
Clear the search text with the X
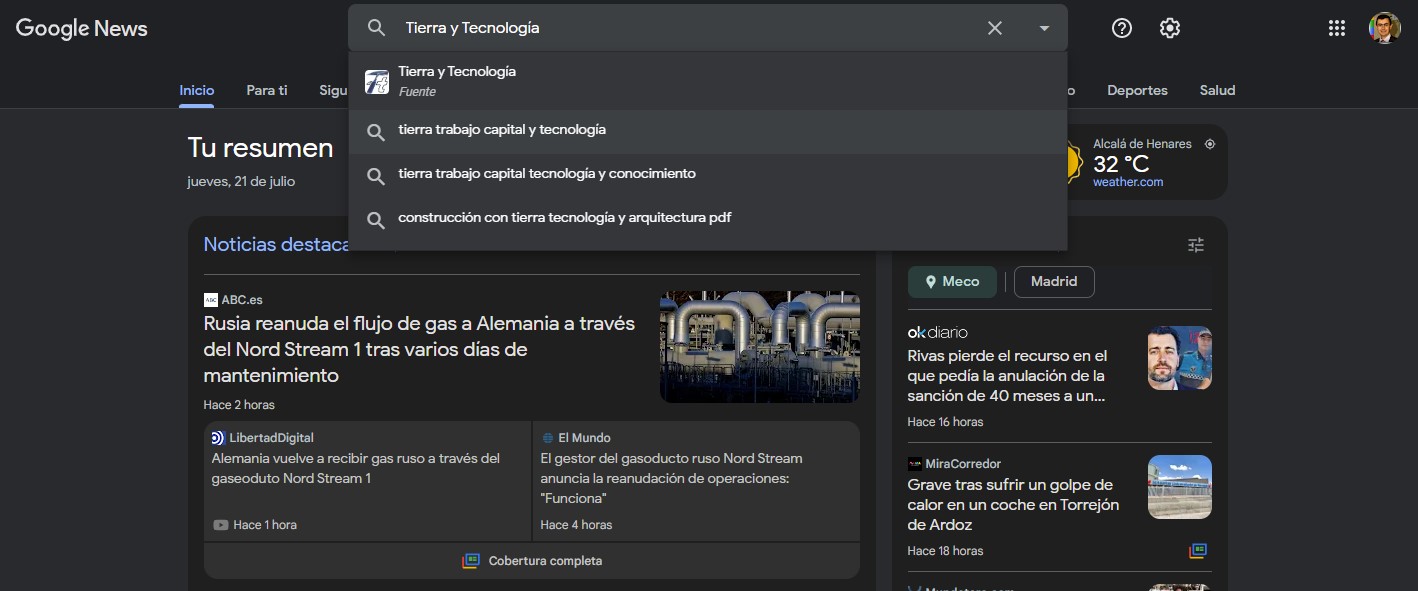click(x=995, y=28)
